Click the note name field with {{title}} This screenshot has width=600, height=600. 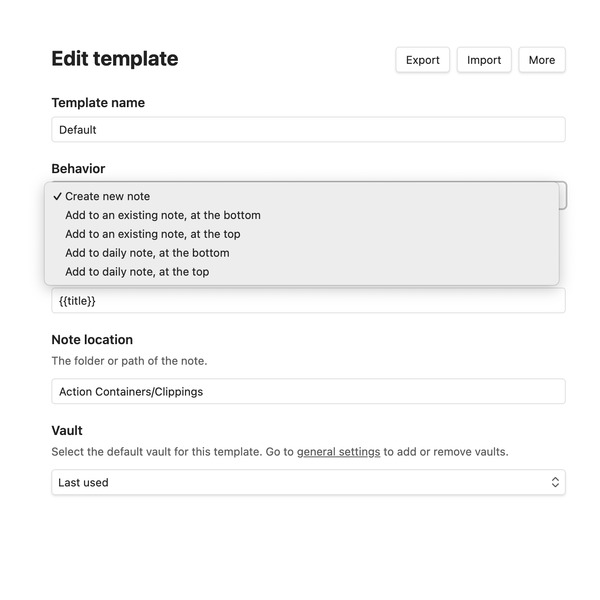308,301
